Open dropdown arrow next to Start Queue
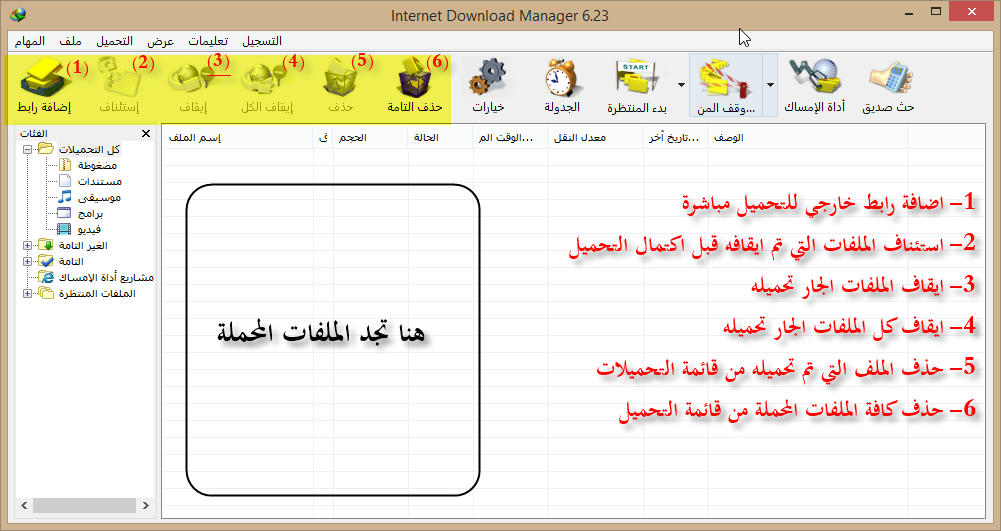This screenshot has height=531, width=1001. pos(681,85)
